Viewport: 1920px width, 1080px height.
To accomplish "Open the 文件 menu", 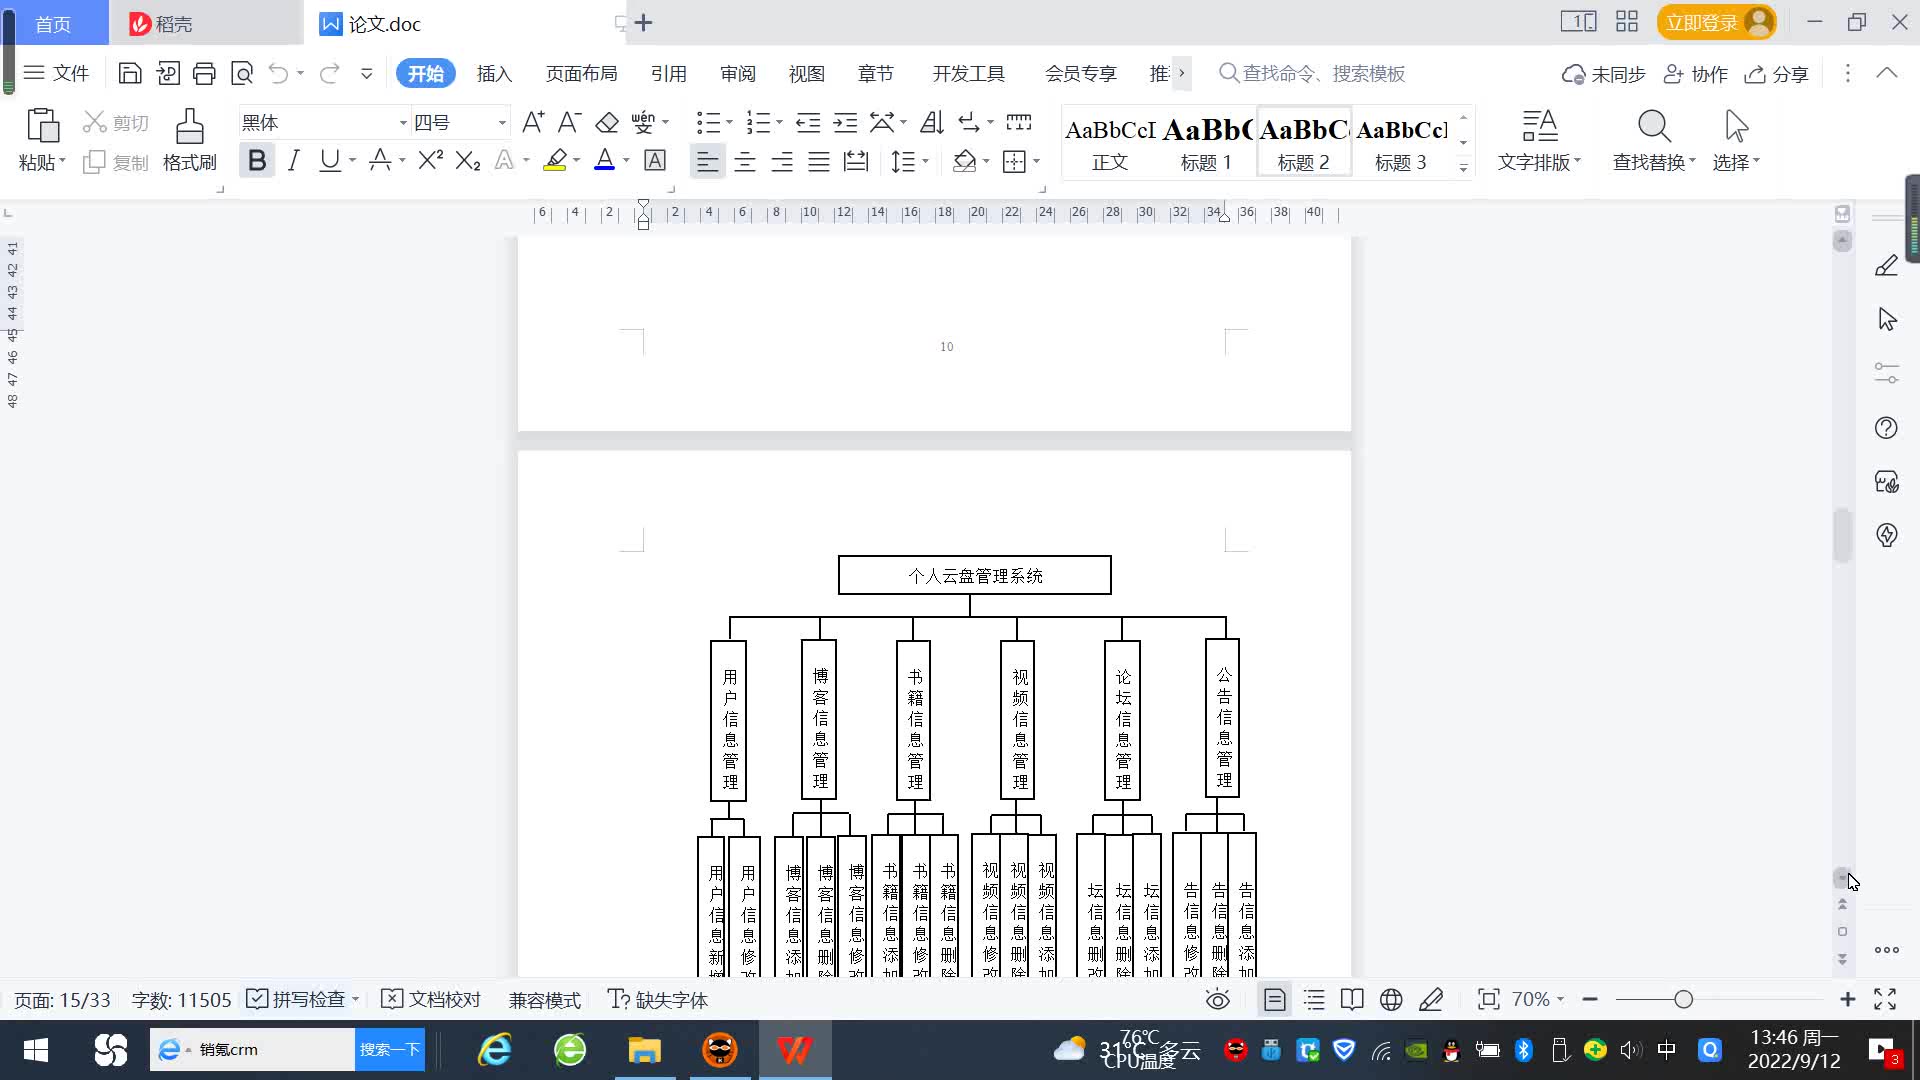I will click(x=56, y=73).
